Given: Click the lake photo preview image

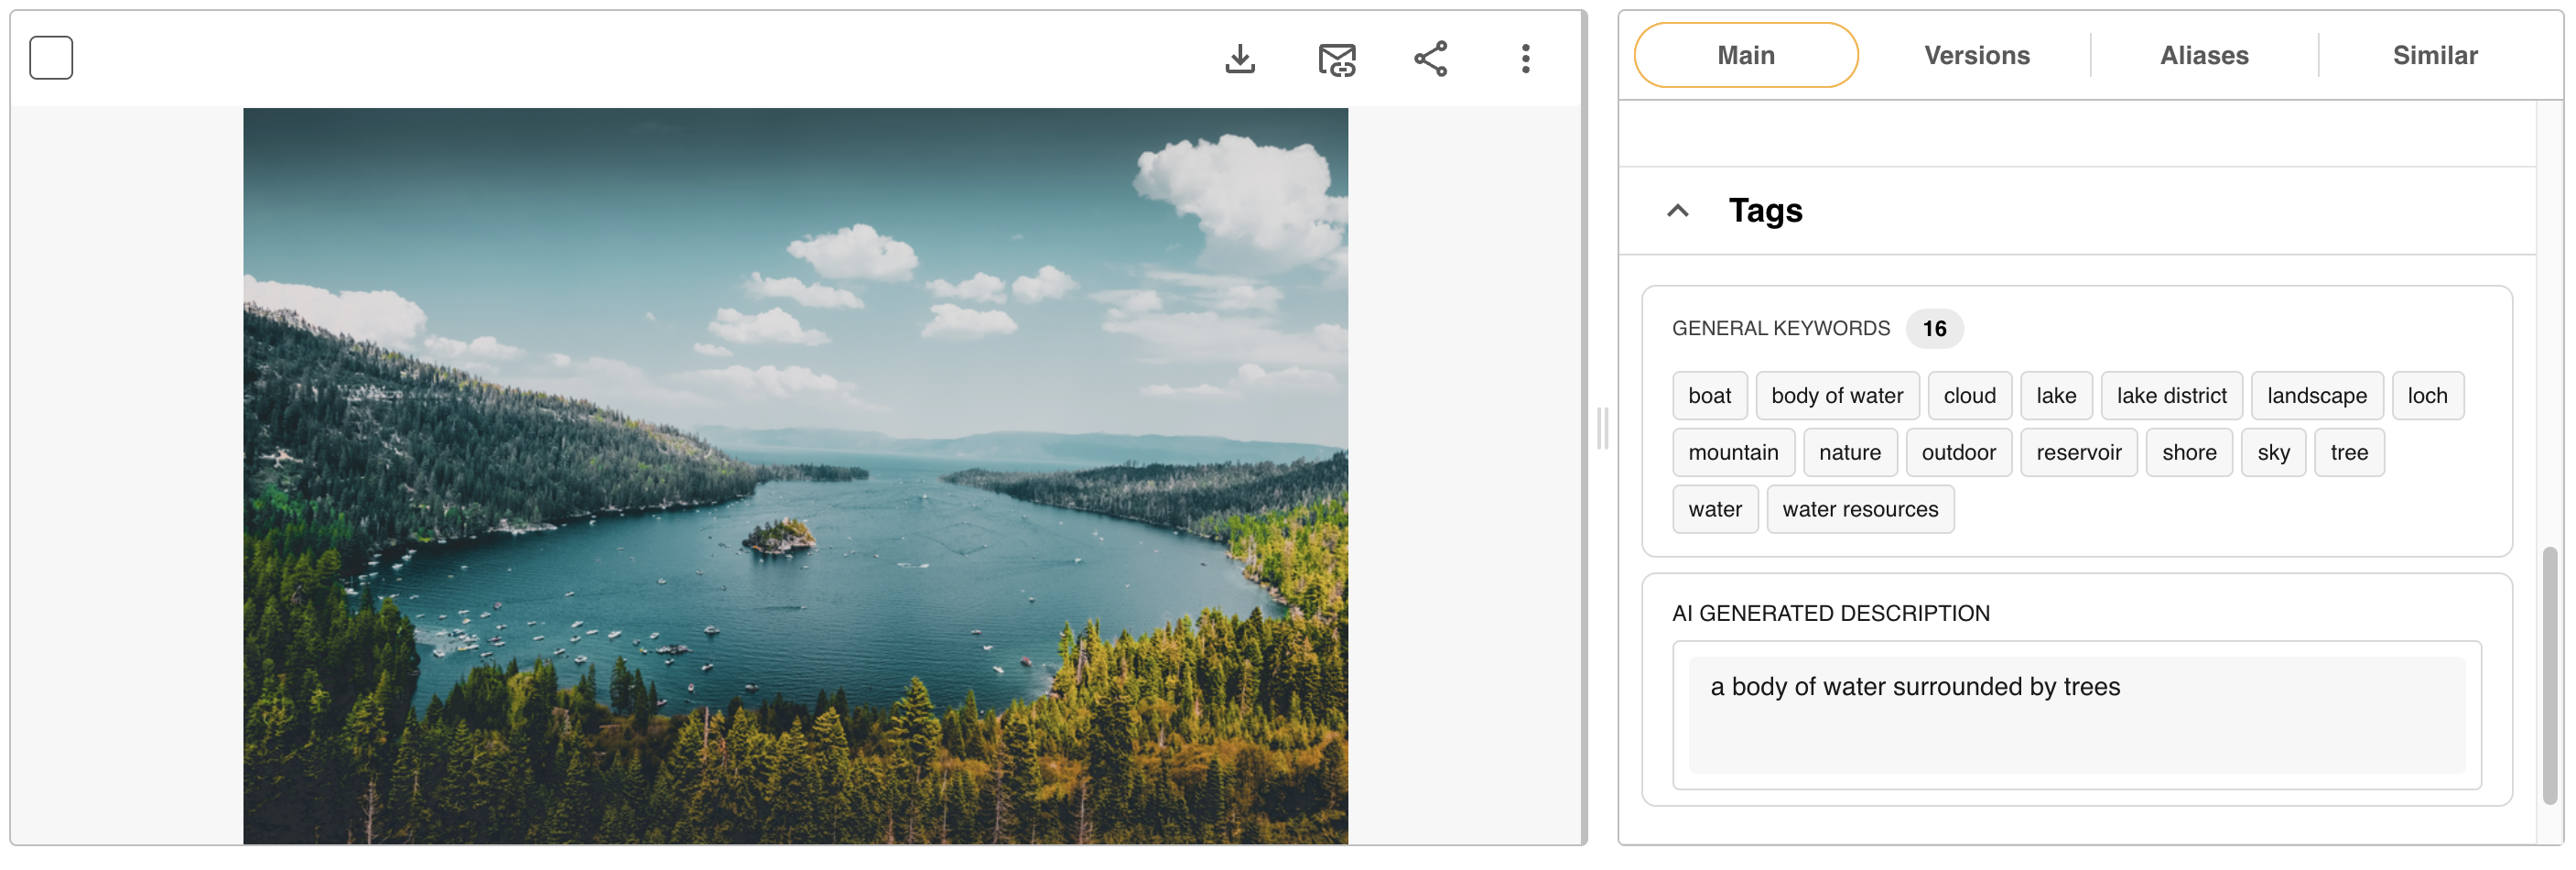Looking at the screenshot, I should 795,476.
